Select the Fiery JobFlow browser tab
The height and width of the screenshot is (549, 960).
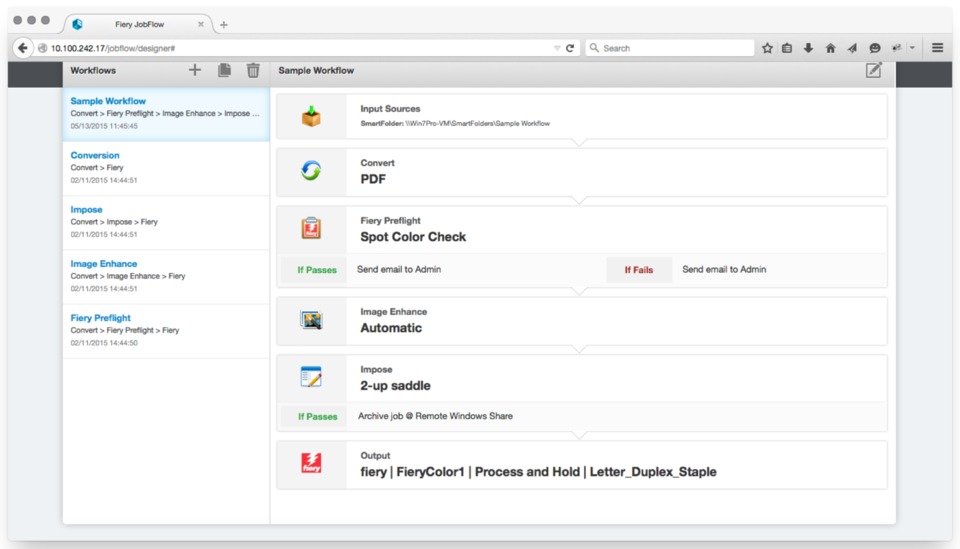(x=139, y=24)
